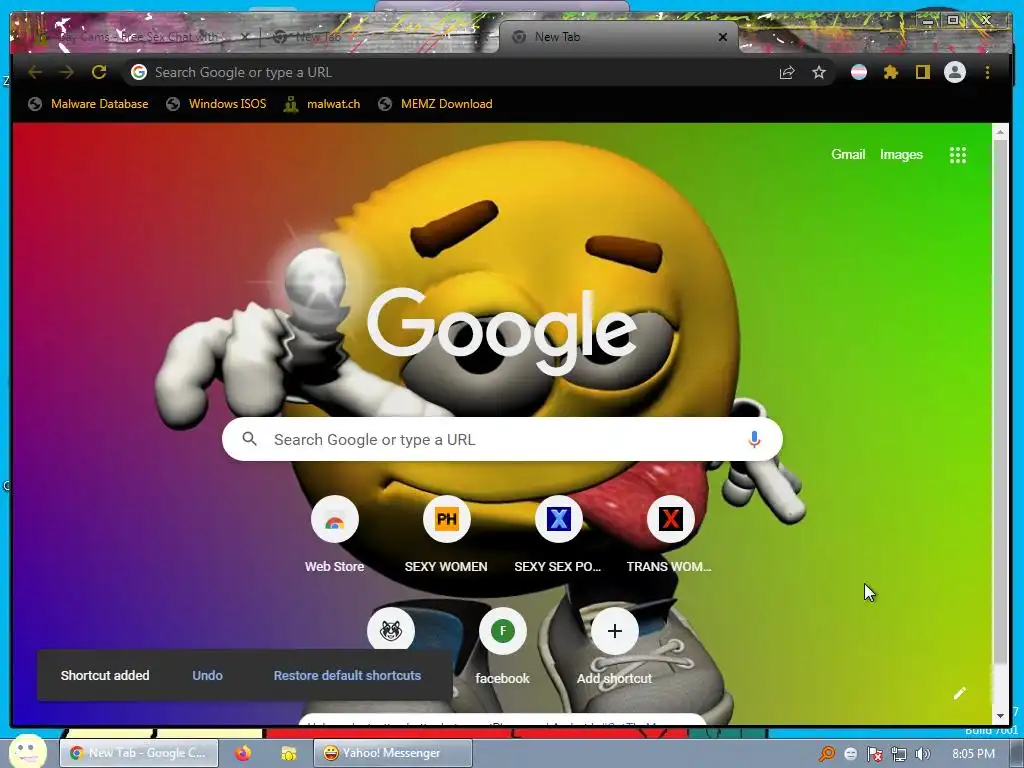The image size is (1024, 768).
Task: Open Gmail link
Action: coord(848,155)
